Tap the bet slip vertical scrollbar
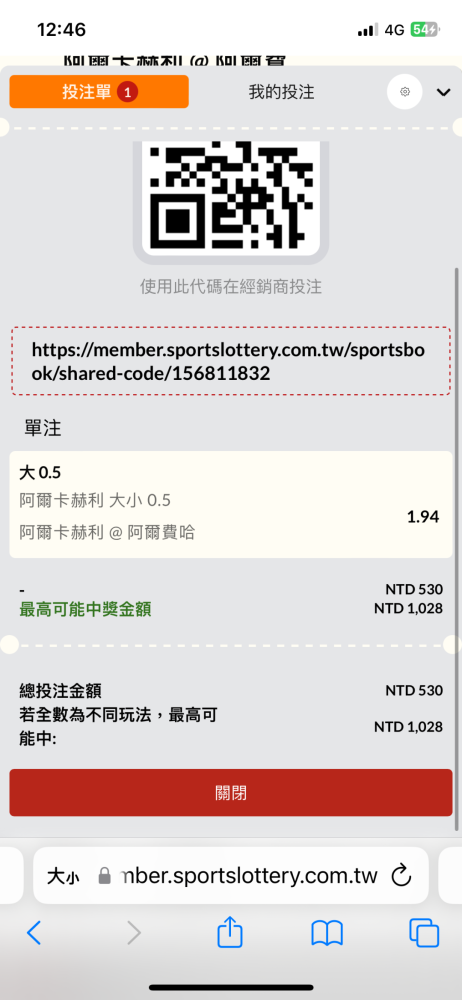This screenshot has height=1000, width=462. click(x=456, y=548)
